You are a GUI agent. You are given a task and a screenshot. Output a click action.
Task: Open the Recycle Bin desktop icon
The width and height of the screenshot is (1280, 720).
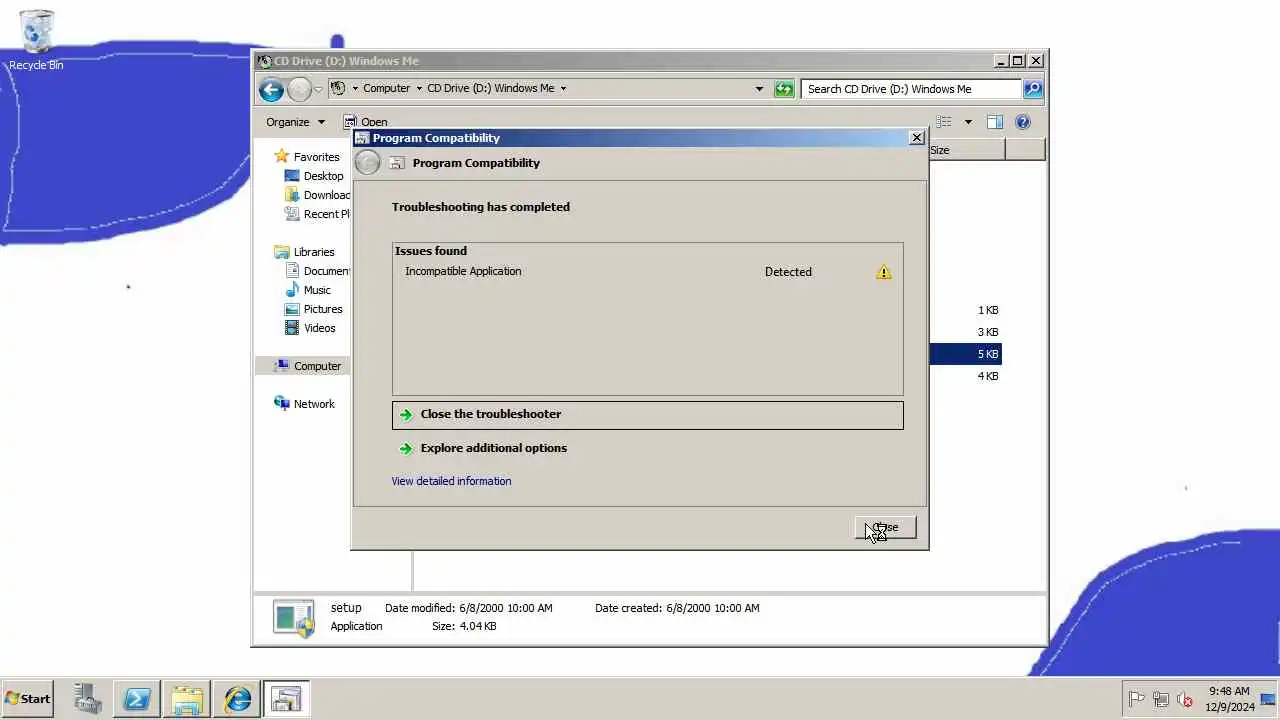36,40
